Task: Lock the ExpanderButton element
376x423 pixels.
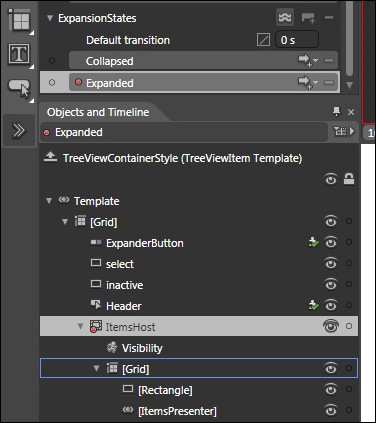Action: click(x=349, y=242)
